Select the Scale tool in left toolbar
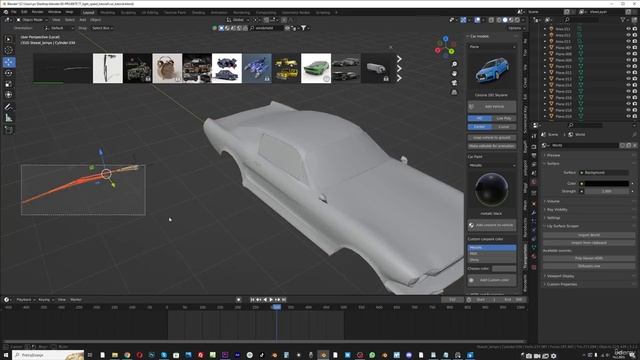The width and height of the screenshot is (640, 360). point(9,84)
